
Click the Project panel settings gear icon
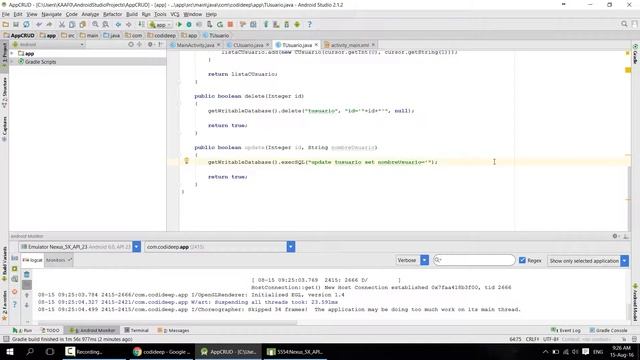point(150,44)
